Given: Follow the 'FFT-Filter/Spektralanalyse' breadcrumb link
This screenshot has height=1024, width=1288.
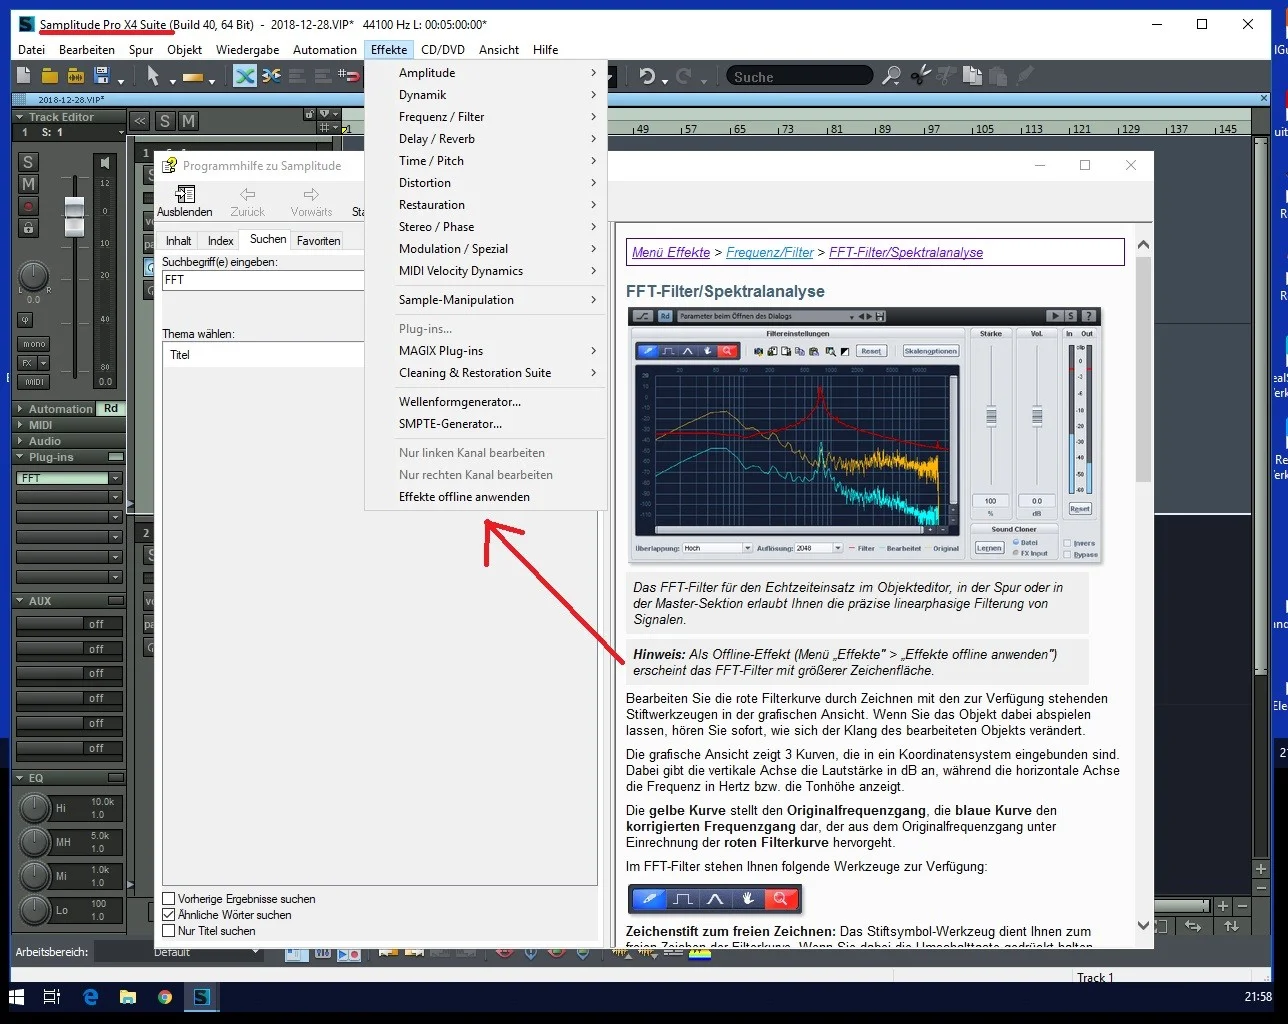Looking at the screenshot, I should 906,253.
